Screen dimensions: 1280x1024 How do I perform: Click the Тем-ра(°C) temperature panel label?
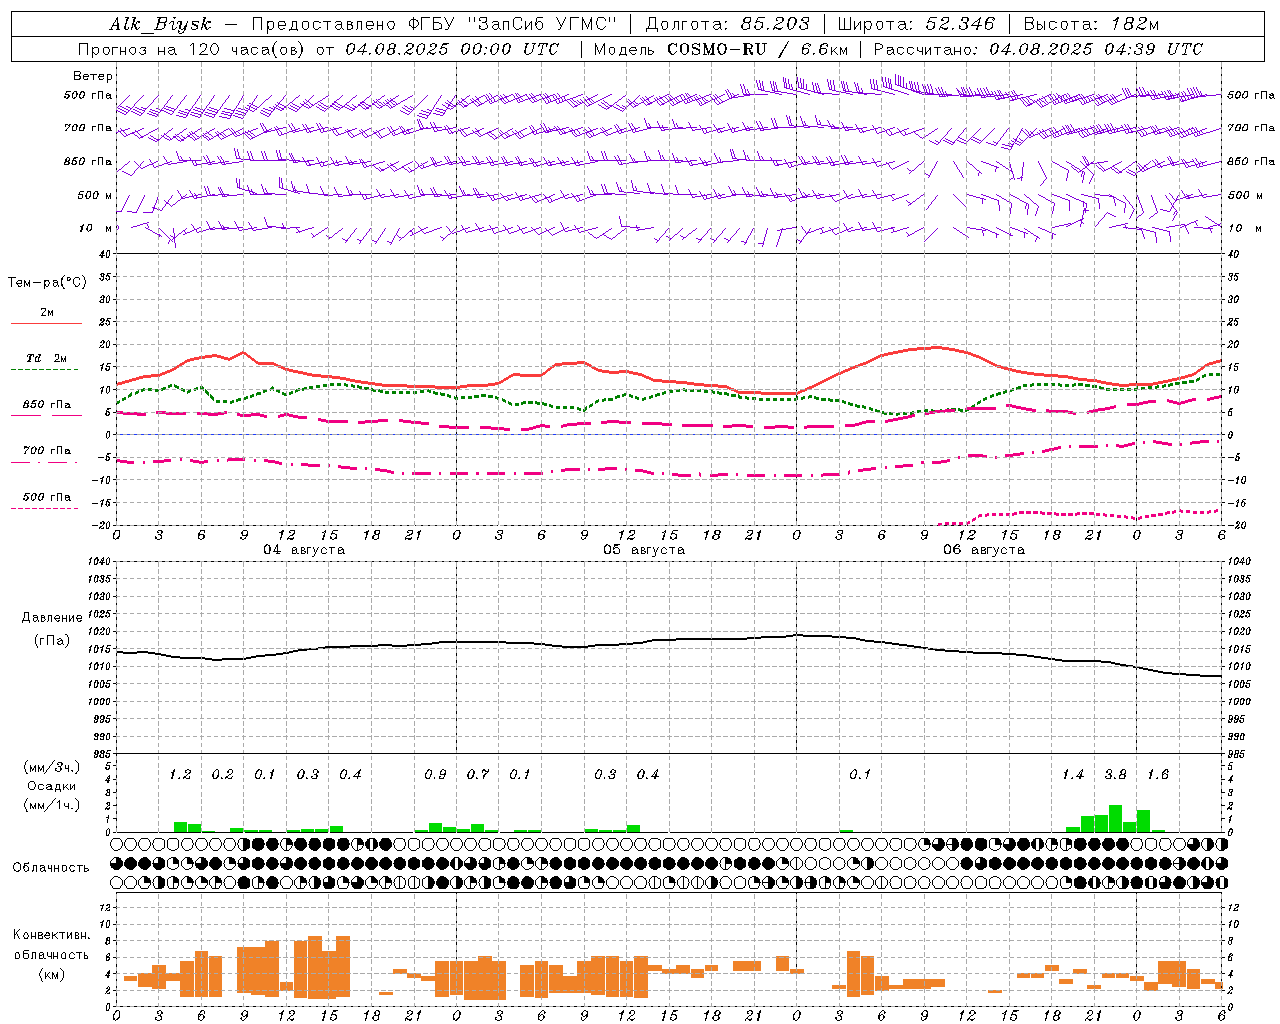(47, 283)
